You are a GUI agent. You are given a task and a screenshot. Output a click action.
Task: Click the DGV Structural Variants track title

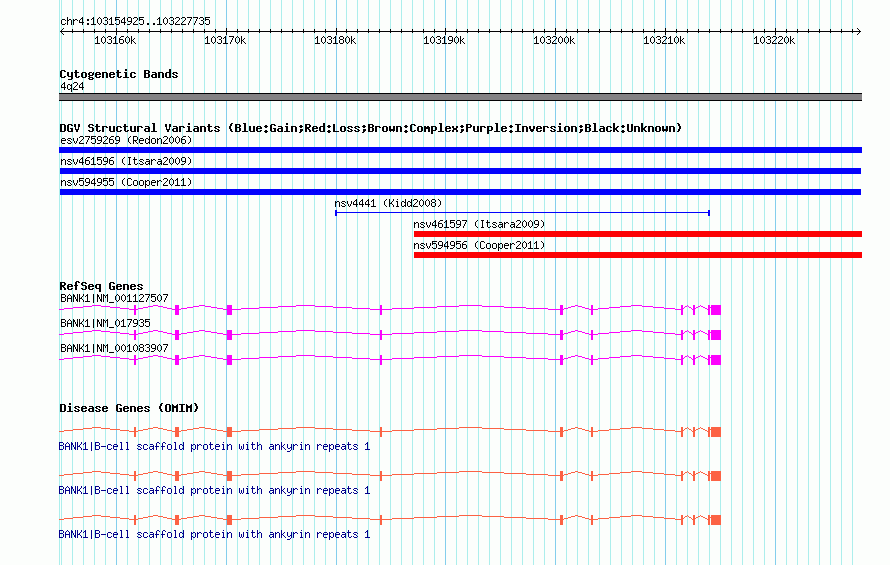[371, 128]
